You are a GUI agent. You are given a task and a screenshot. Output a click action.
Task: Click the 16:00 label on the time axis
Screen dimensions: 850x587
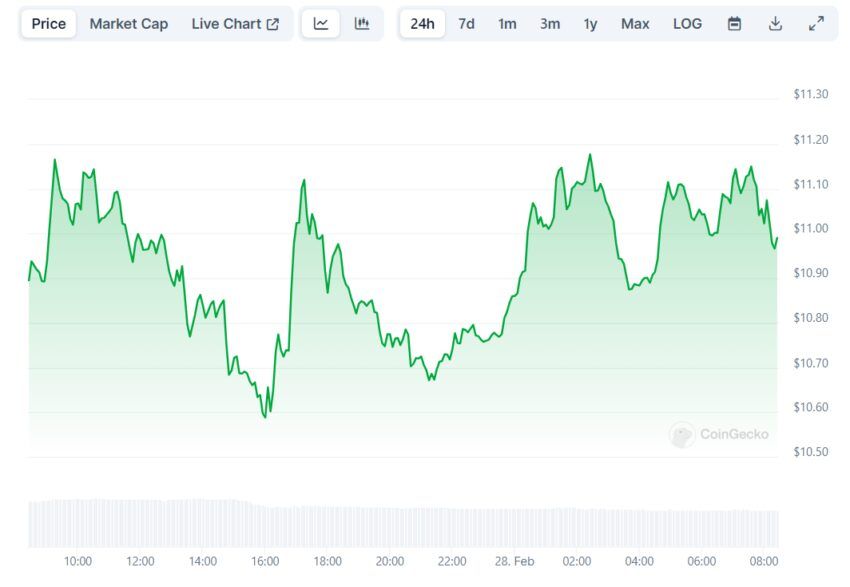pyautogui.click(x=265, y=561)
